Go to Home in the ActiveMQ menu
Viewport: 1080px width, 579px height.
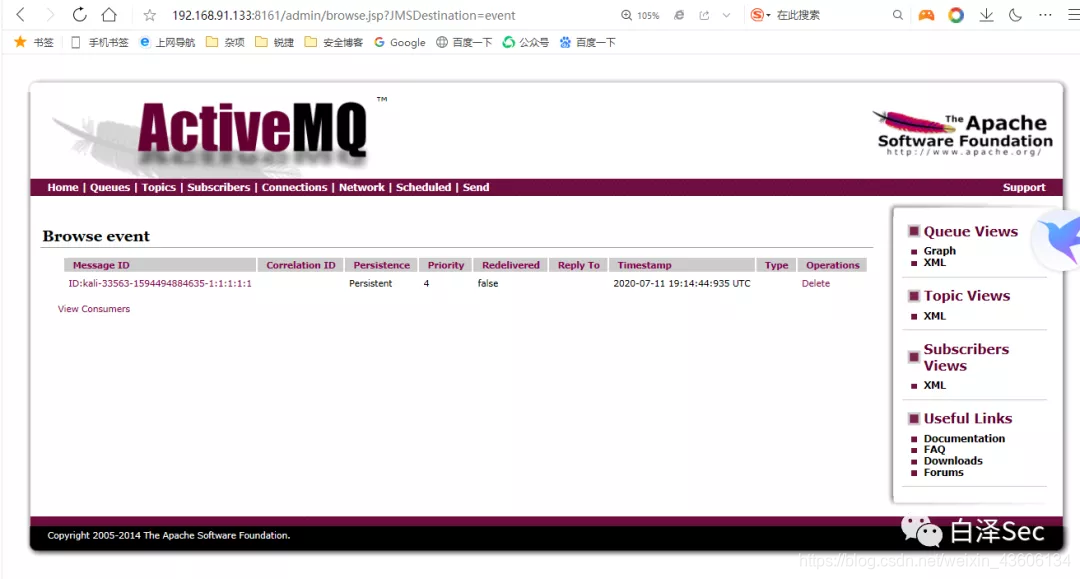click(63, 187)
